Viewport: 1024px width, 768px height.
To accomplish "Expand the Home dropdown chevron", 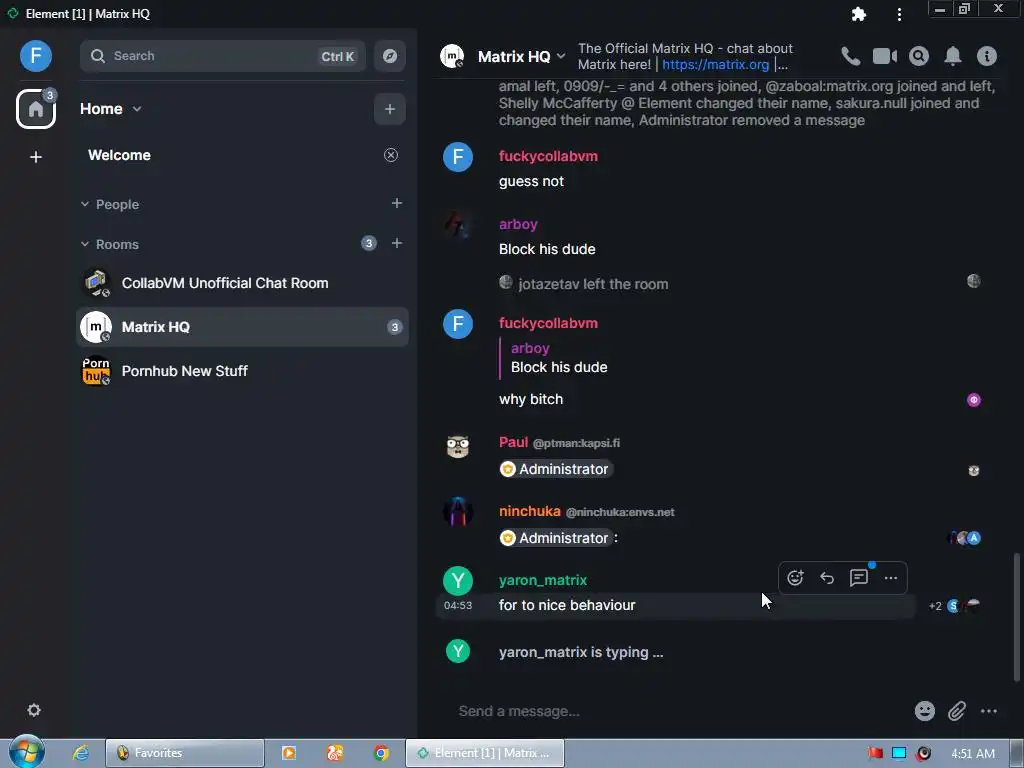I will click(x=136, y=109).
